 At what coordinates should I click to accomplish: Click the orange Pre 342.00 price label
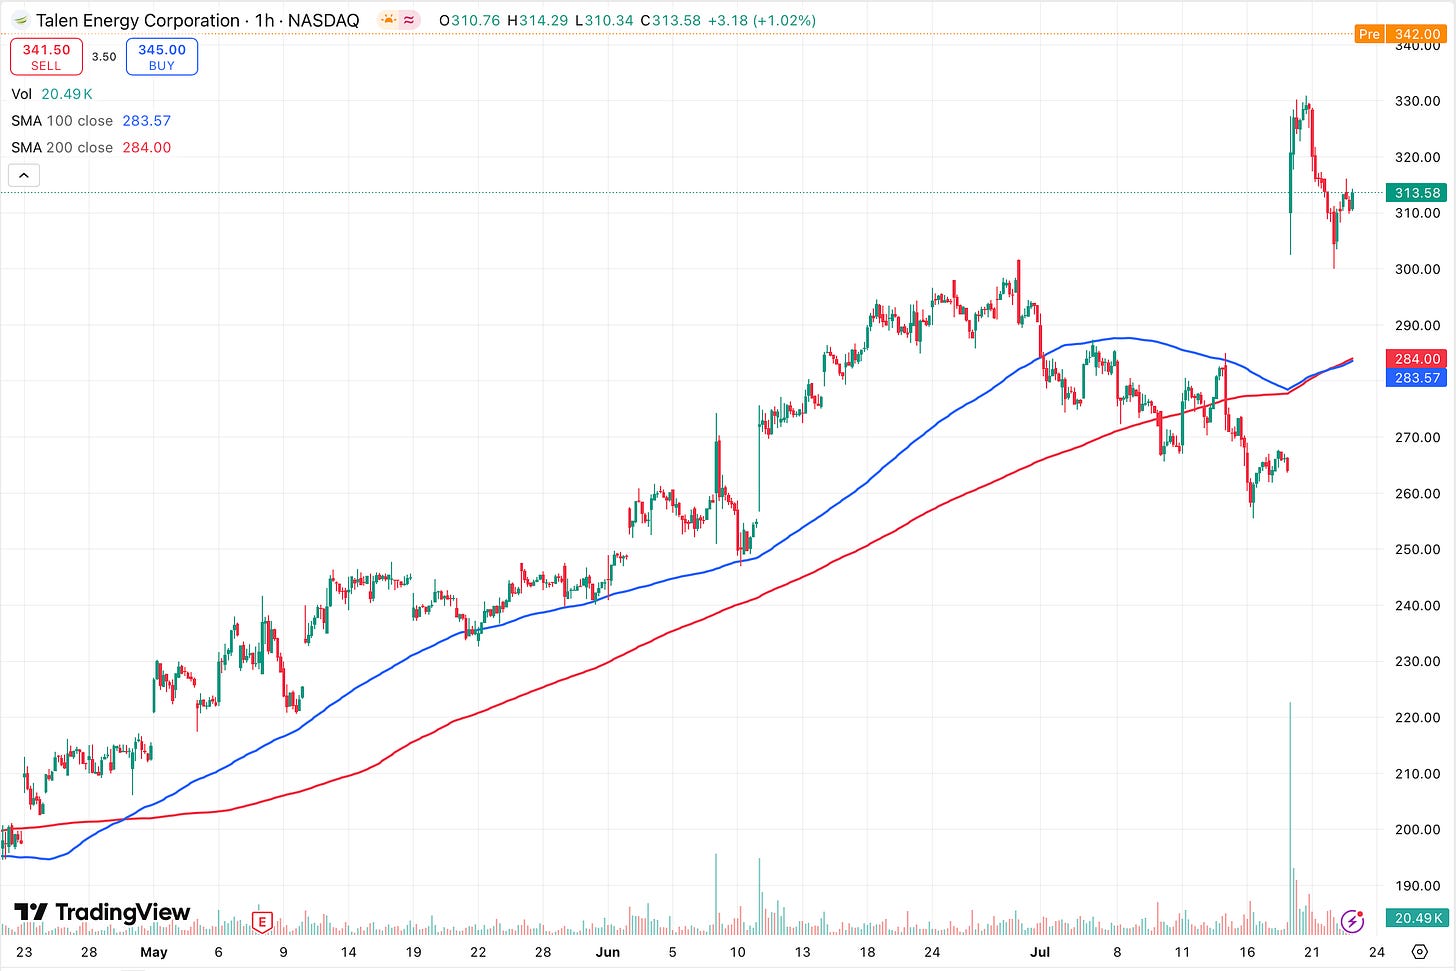pyautogui.click(x=1401, y=34)
